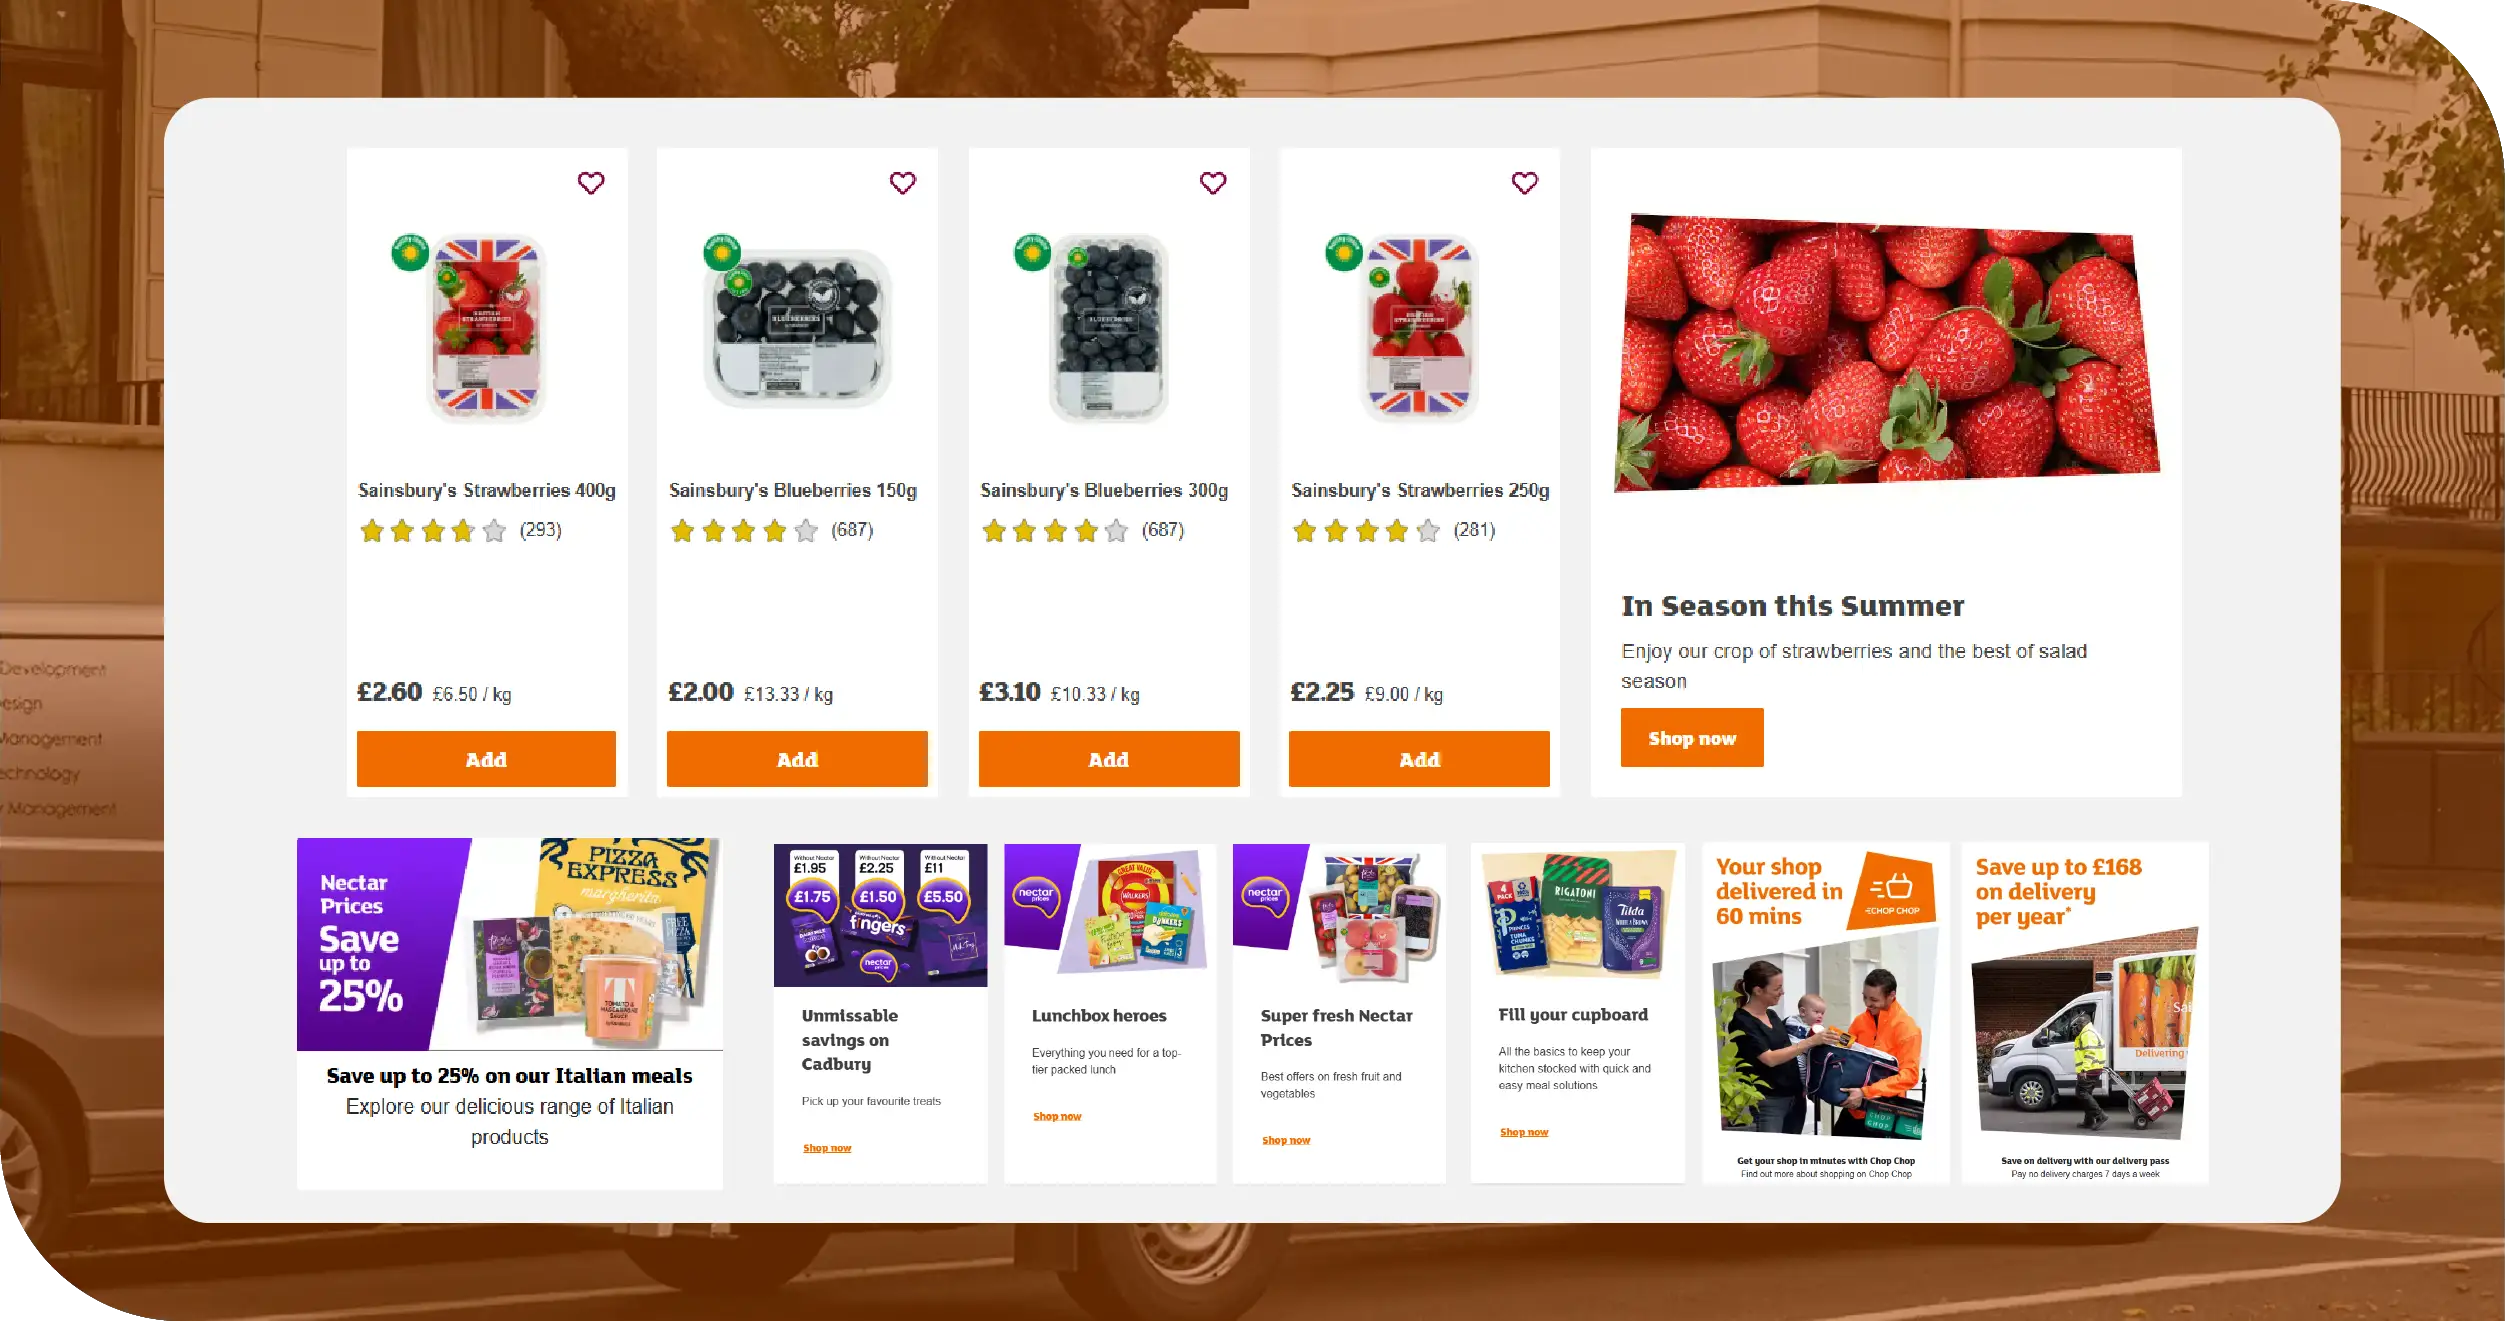The height and width of the screenshot is (1321, 2506).
Task: Save Strawberries 250g using heart icon
Action: pos(1525,183)
